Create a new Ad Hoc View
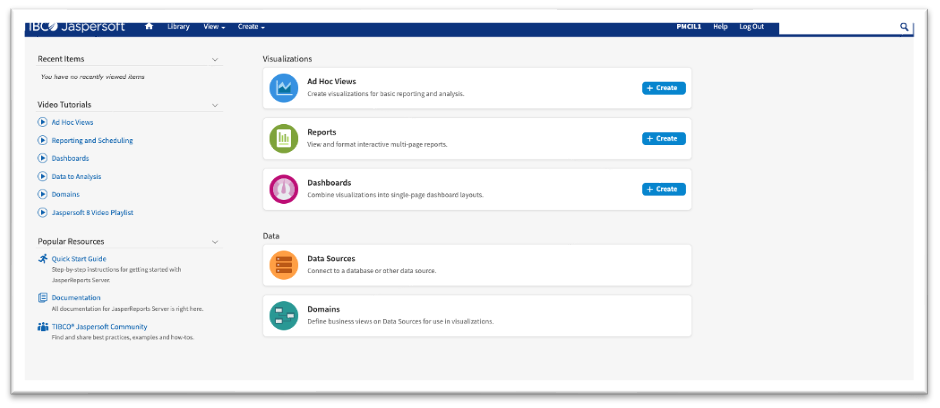Image resolution: width=940 pixels, height=408 pixels. point(664,88)
